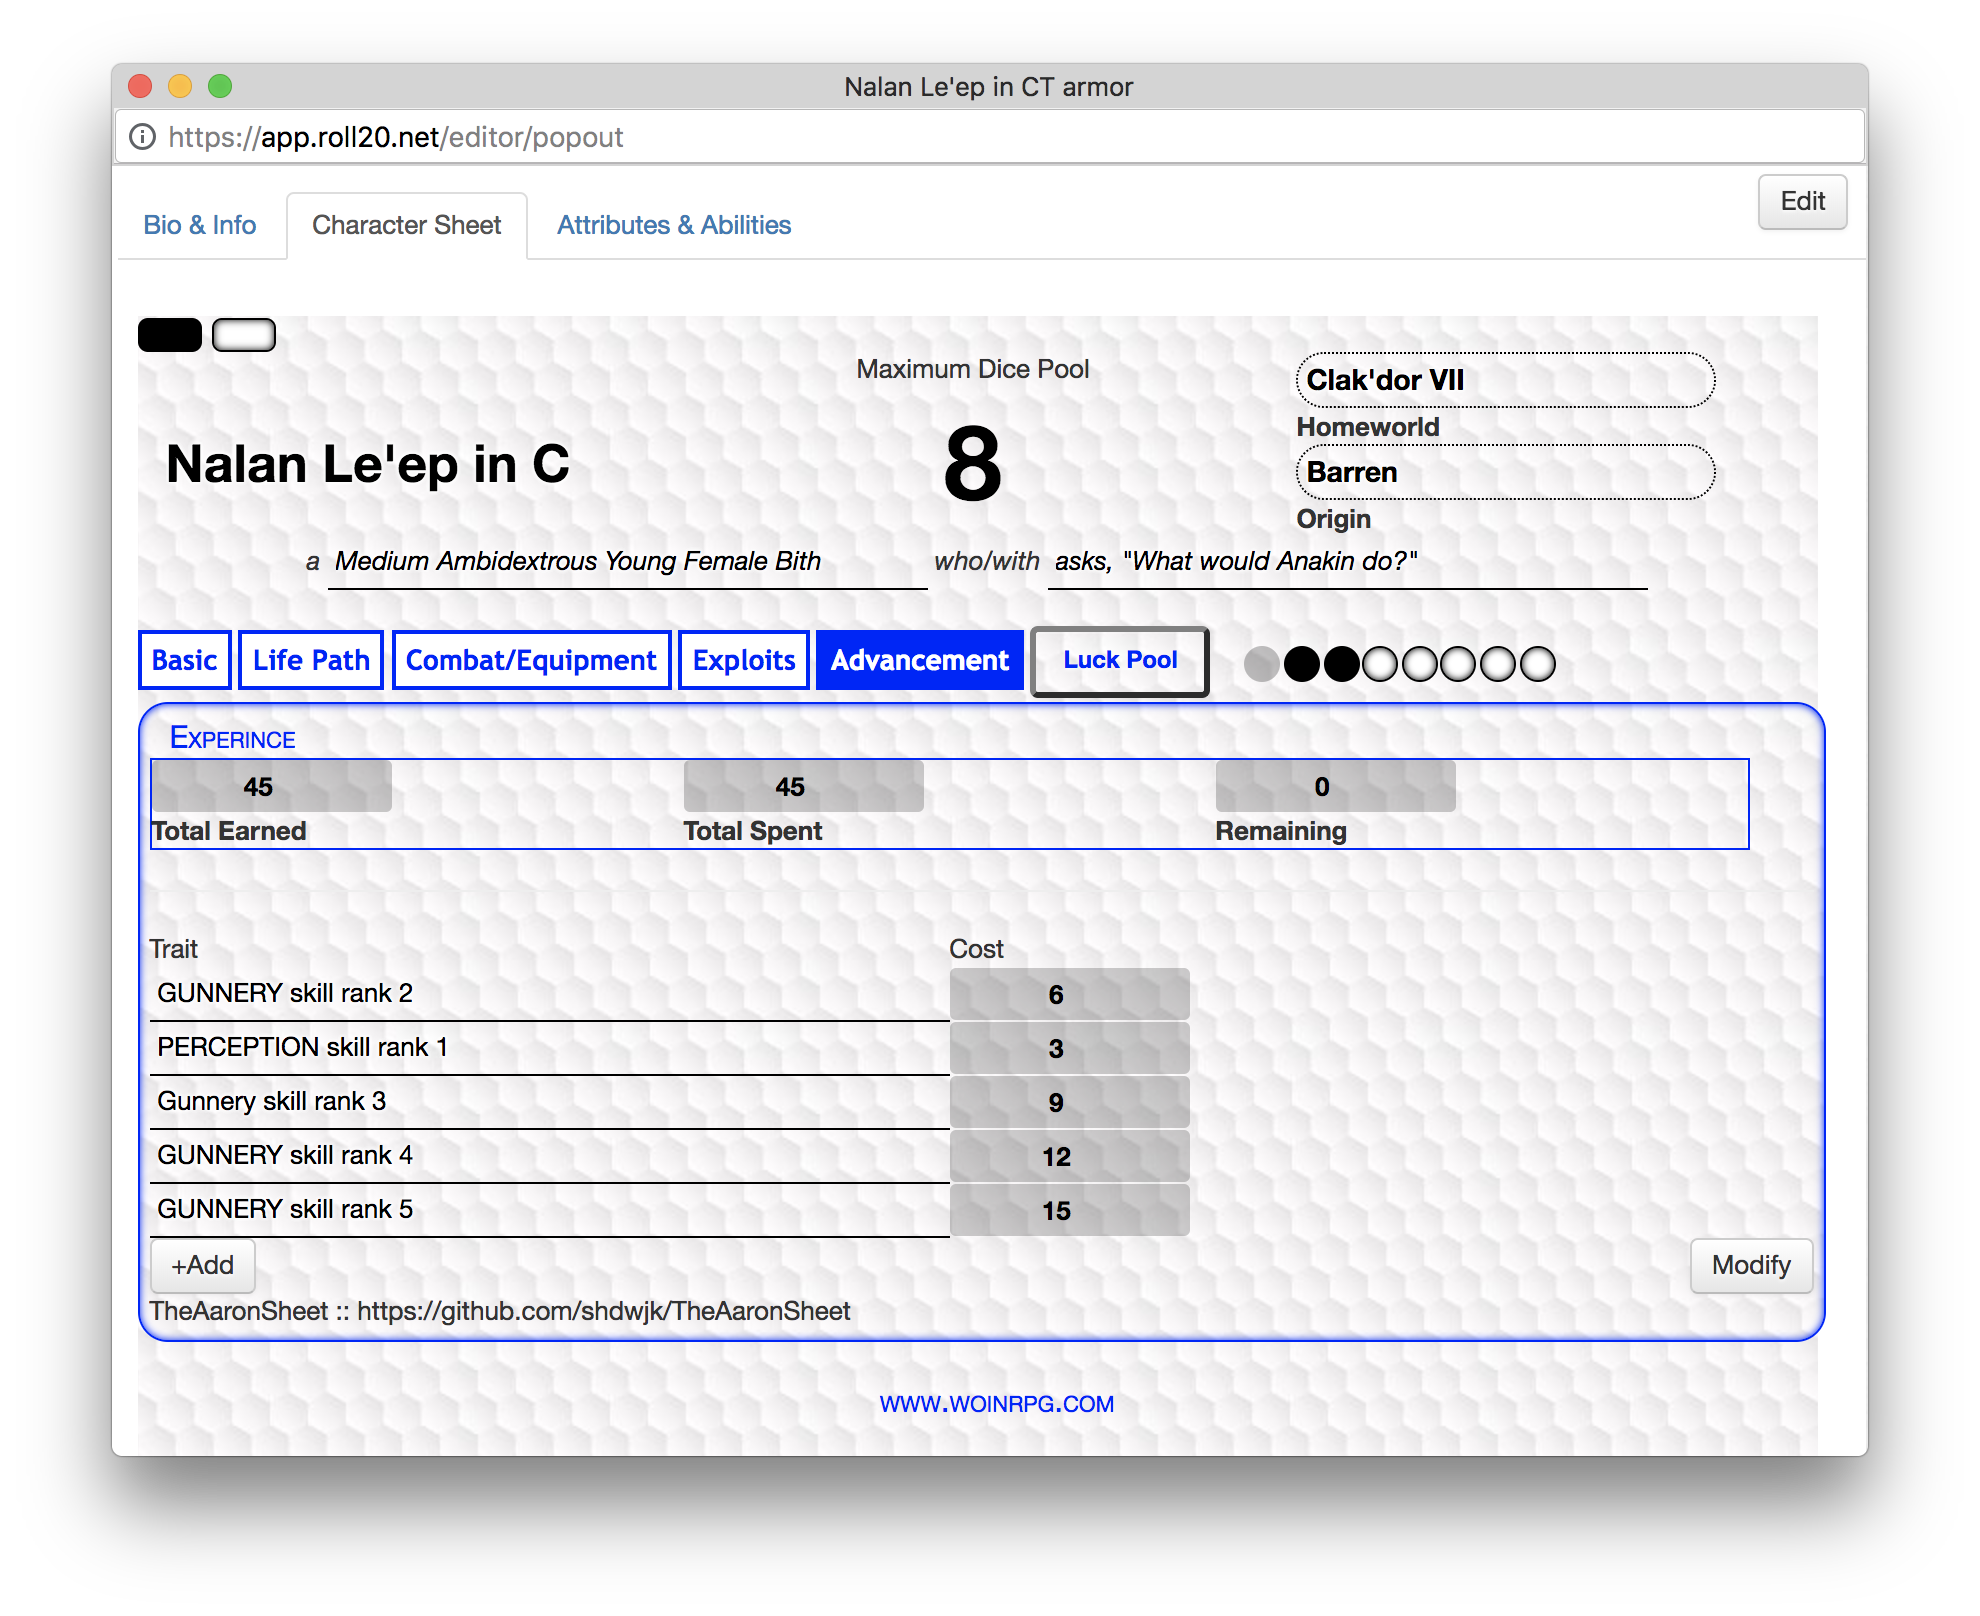1980x1616 pixels.
Task: Open the Exploits section
Action: [x=744, y=660]
